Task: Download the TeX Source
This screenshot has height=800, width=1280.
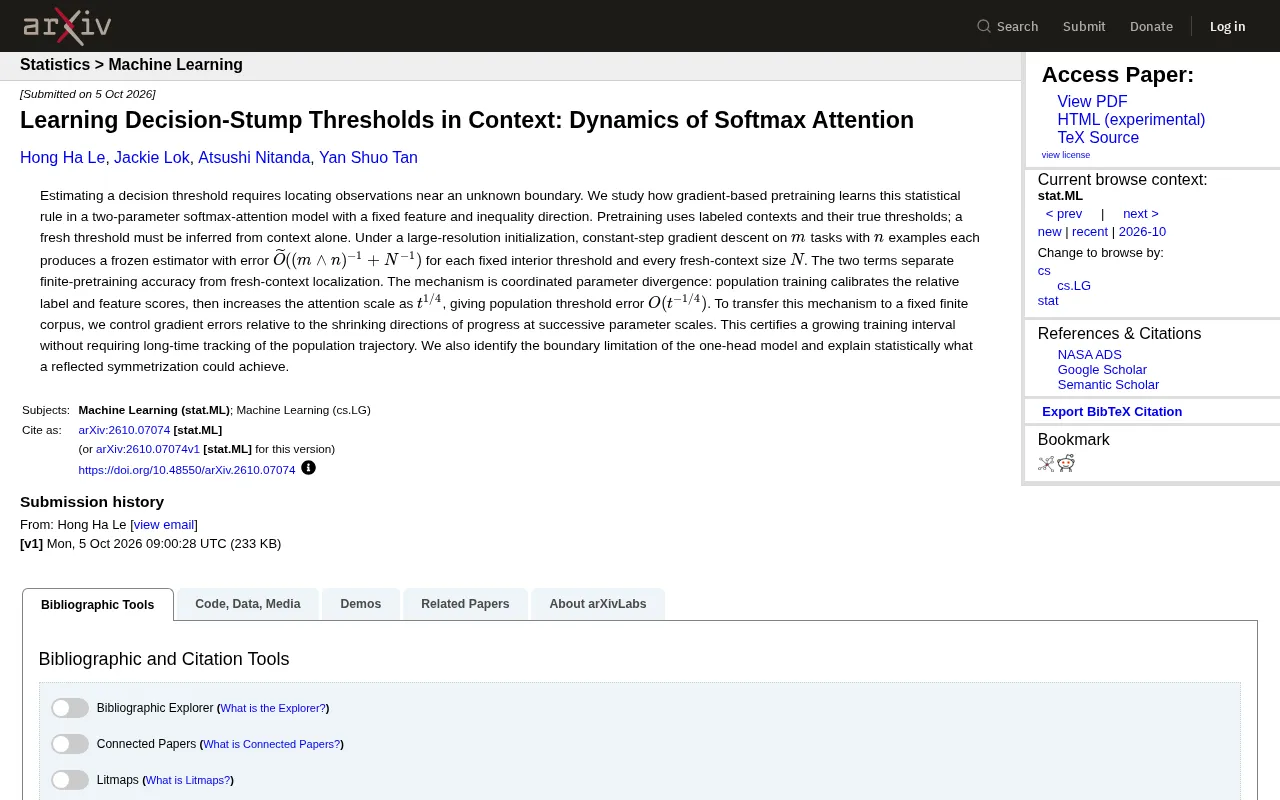Action: click(x=1098, y=138)
